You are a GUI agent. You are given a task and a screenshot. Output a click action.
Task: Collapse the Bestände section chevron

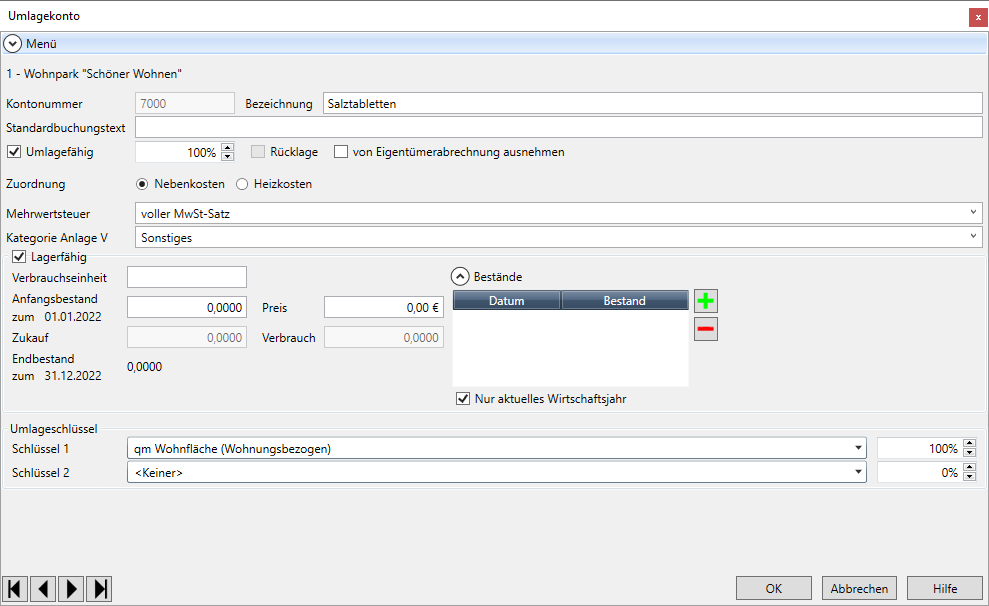[460, 277]
